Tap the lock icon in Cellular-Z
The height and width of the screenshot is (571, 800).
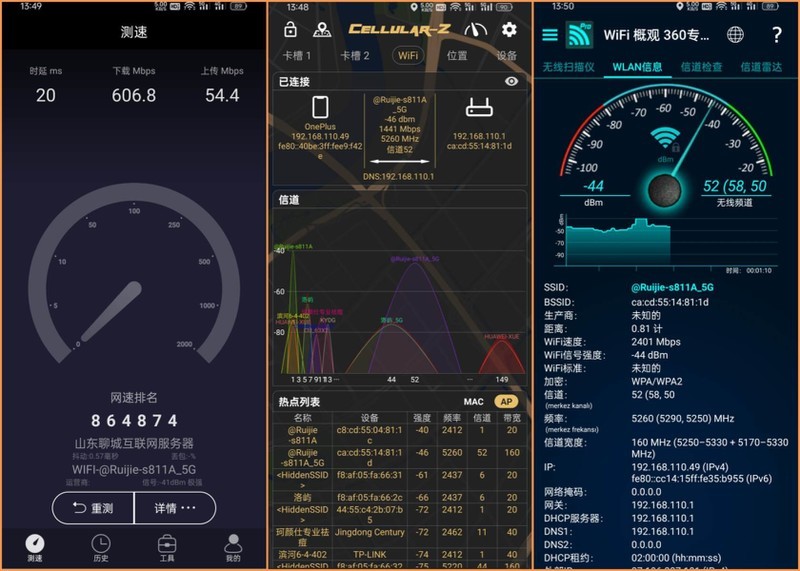tap(290, 30)
